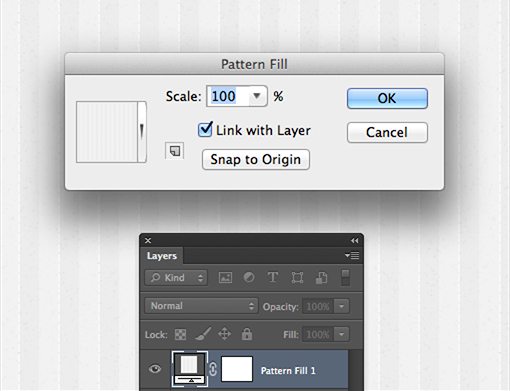Select the Layers panel tab
Image resolution: width=510 pixels, height=391 pixels.
pyautogui.click(x=162, y=256)
